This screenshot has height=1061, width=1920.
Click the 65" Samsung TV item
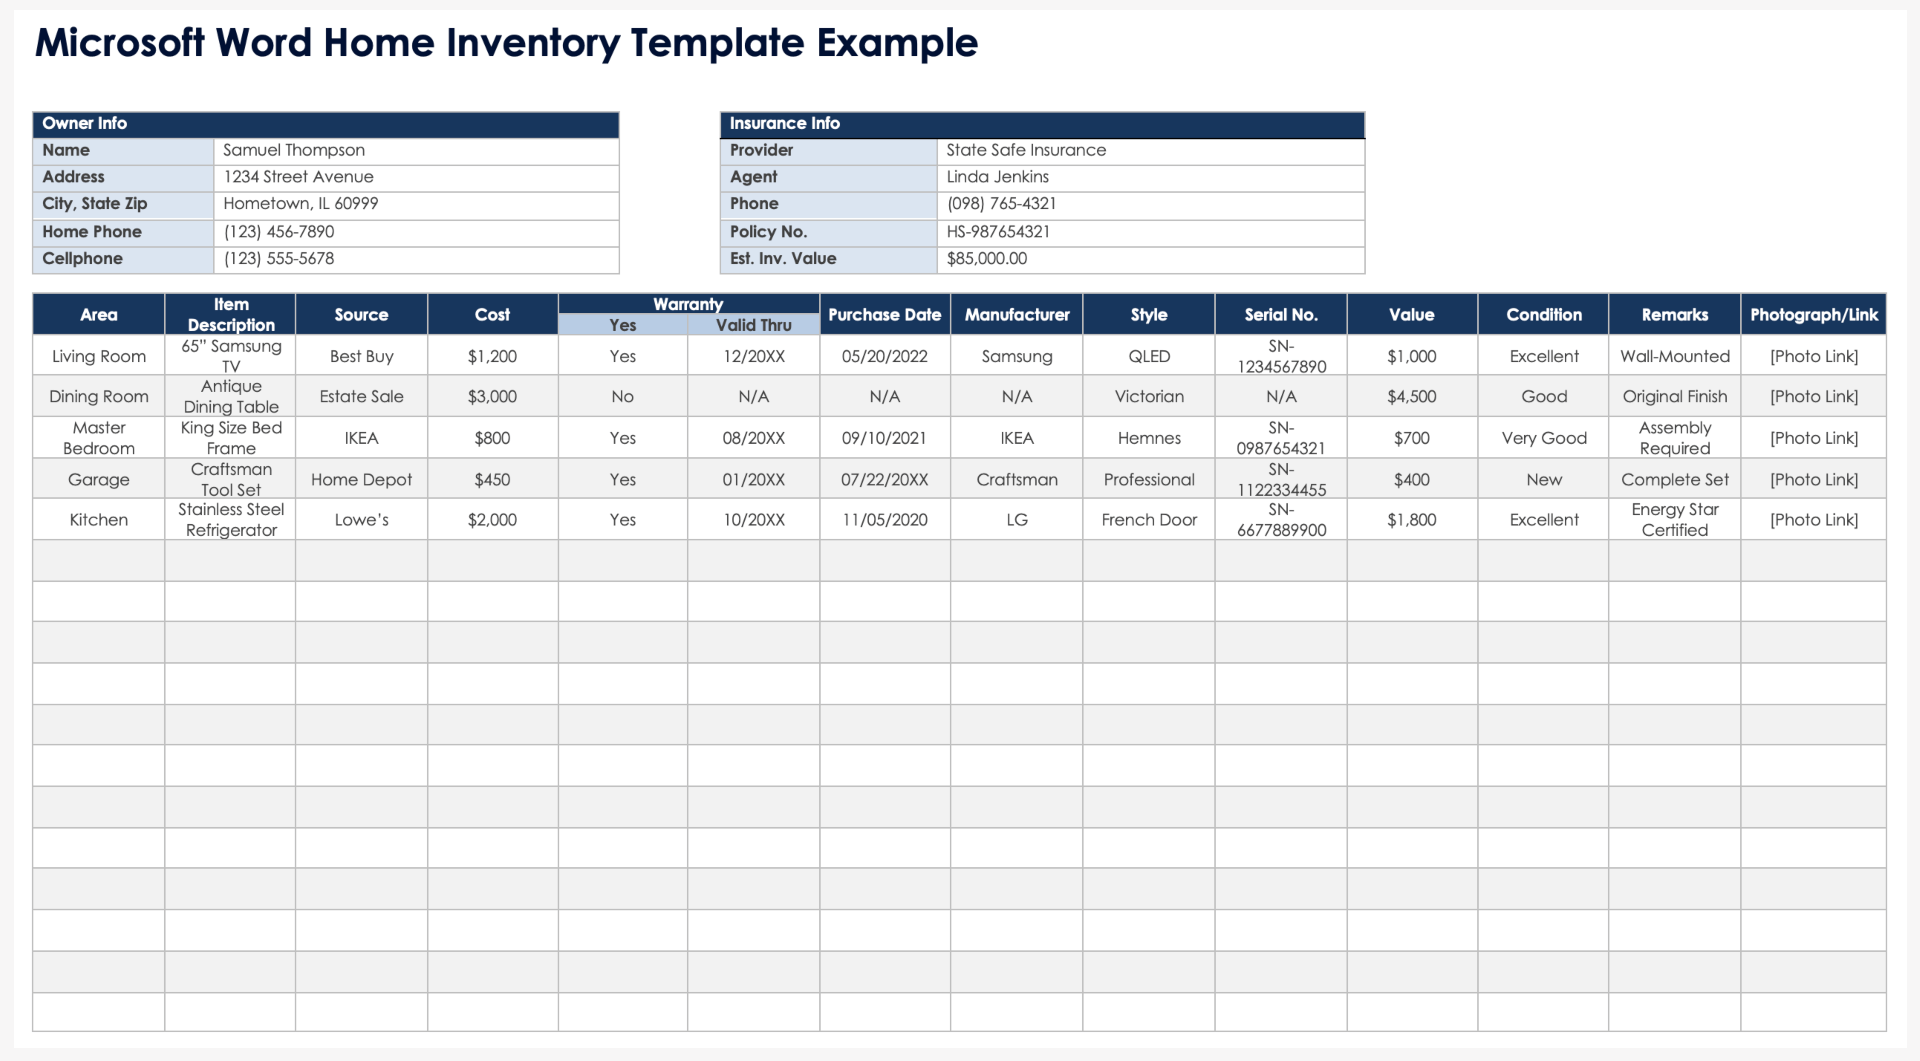pos(231,356)
